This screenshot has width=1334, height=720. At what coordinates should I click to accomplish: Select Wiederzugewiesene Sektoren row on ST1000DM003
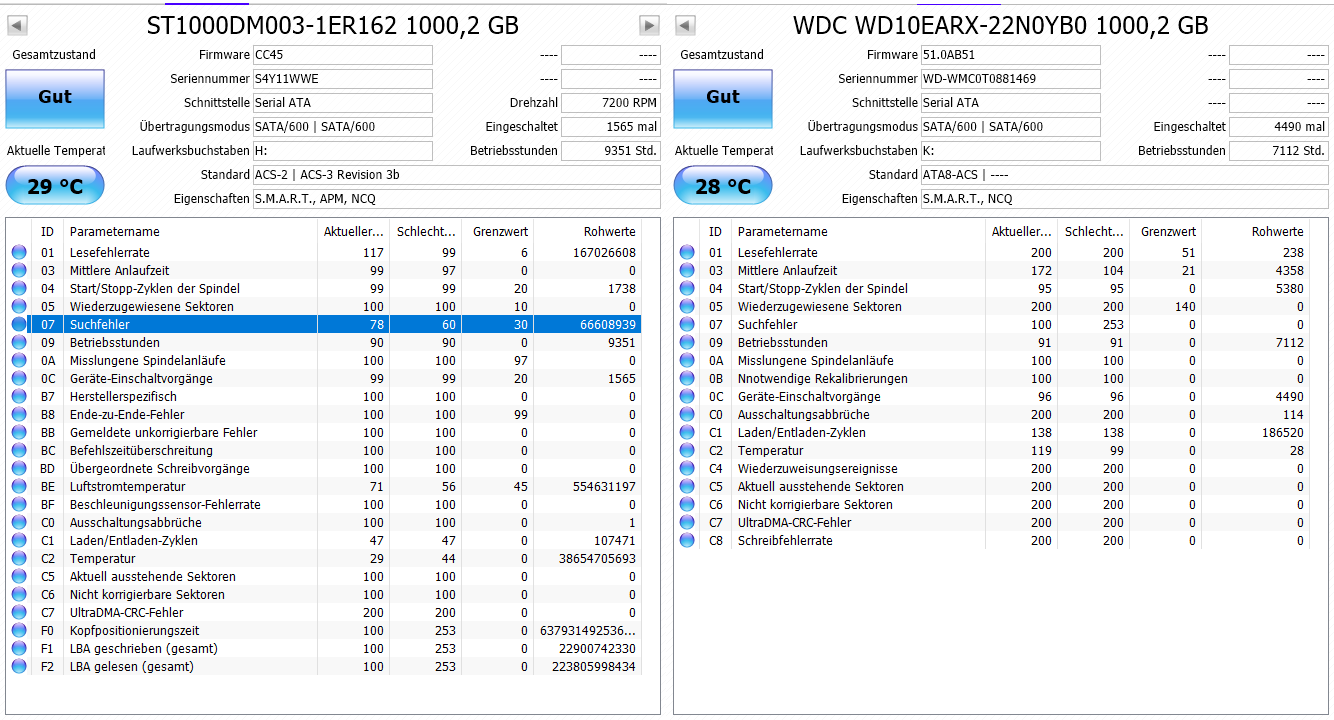324,307
